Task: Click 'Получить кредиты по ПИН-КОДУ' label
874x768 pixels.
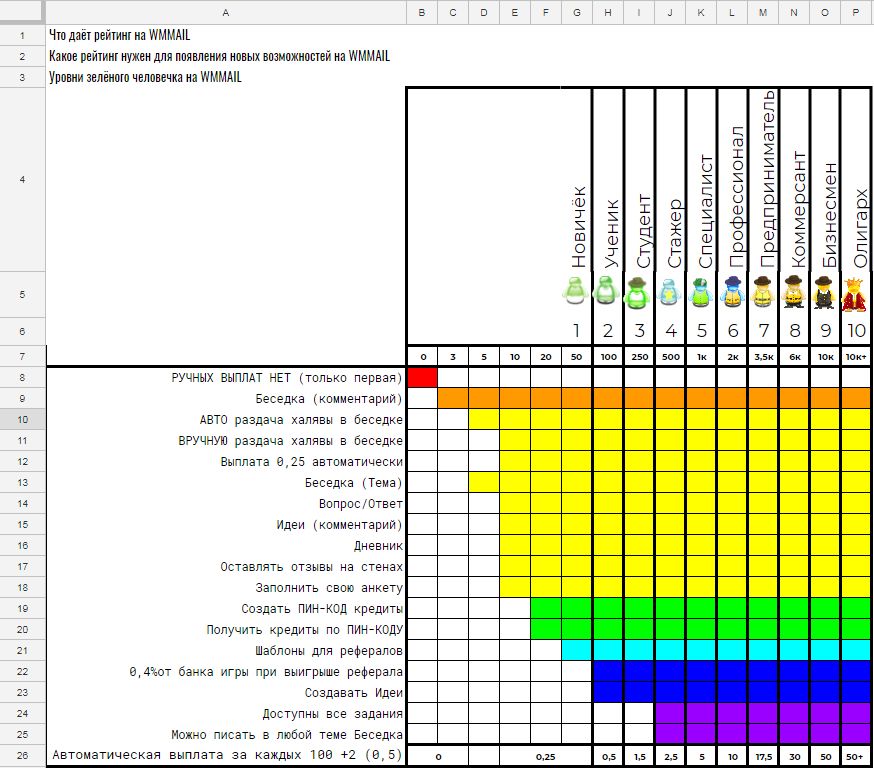Action: [x=304, y=630]
